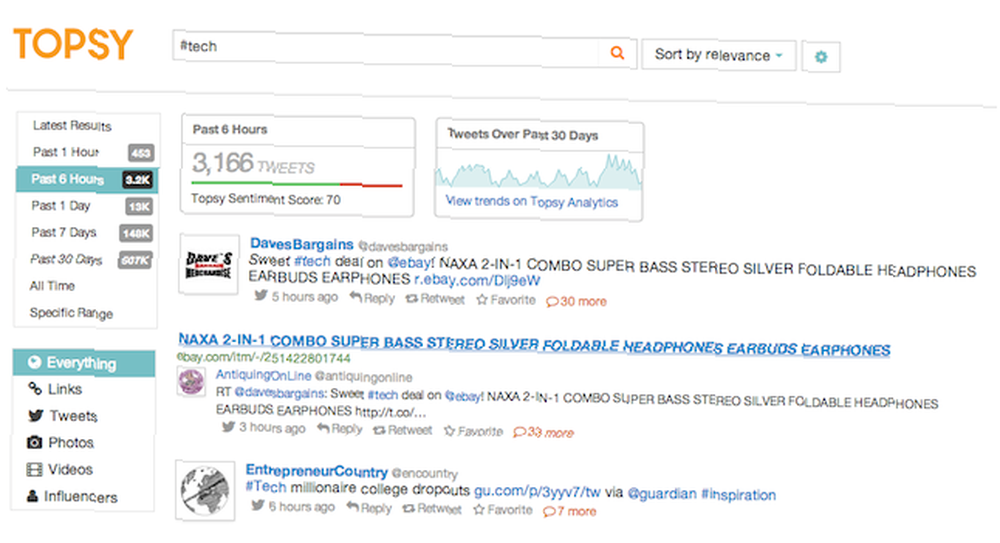Click the #inspiration hashtag
Image resolution: width=1000 pixels, height=543 pixels.
coord(739,495)
